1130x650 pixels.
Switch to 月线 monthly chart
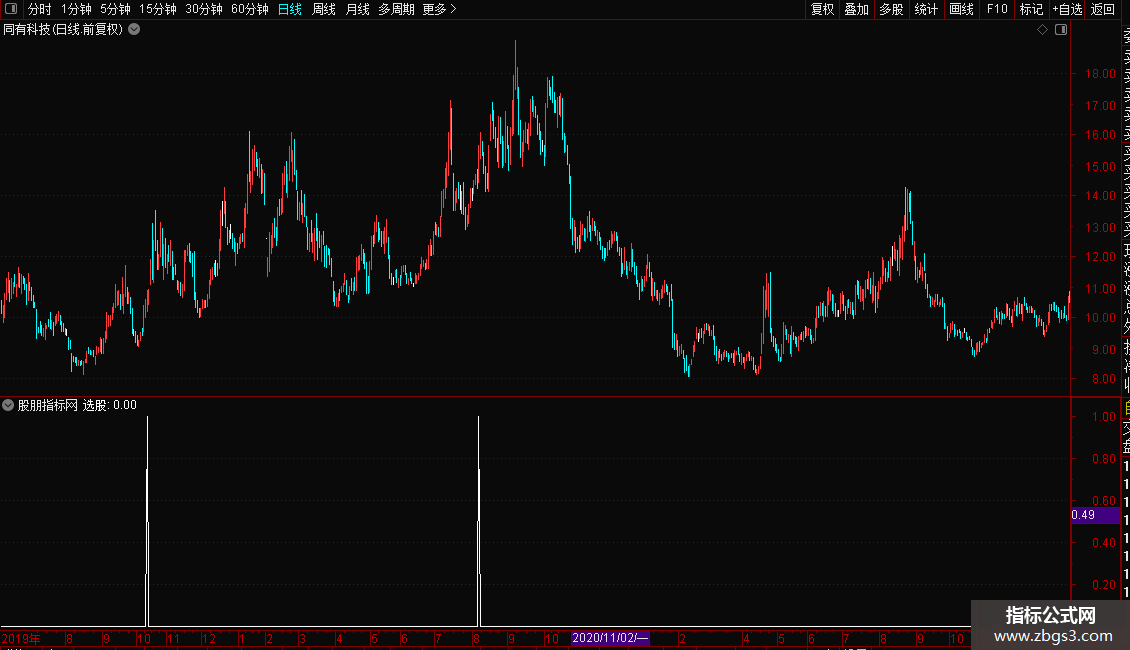point(357,9)
